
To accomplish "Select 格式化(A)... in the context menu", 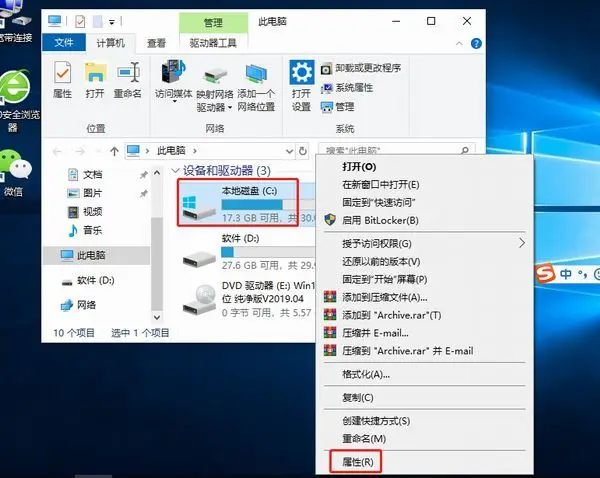I will pyautogui.click(x=366, y=374).
